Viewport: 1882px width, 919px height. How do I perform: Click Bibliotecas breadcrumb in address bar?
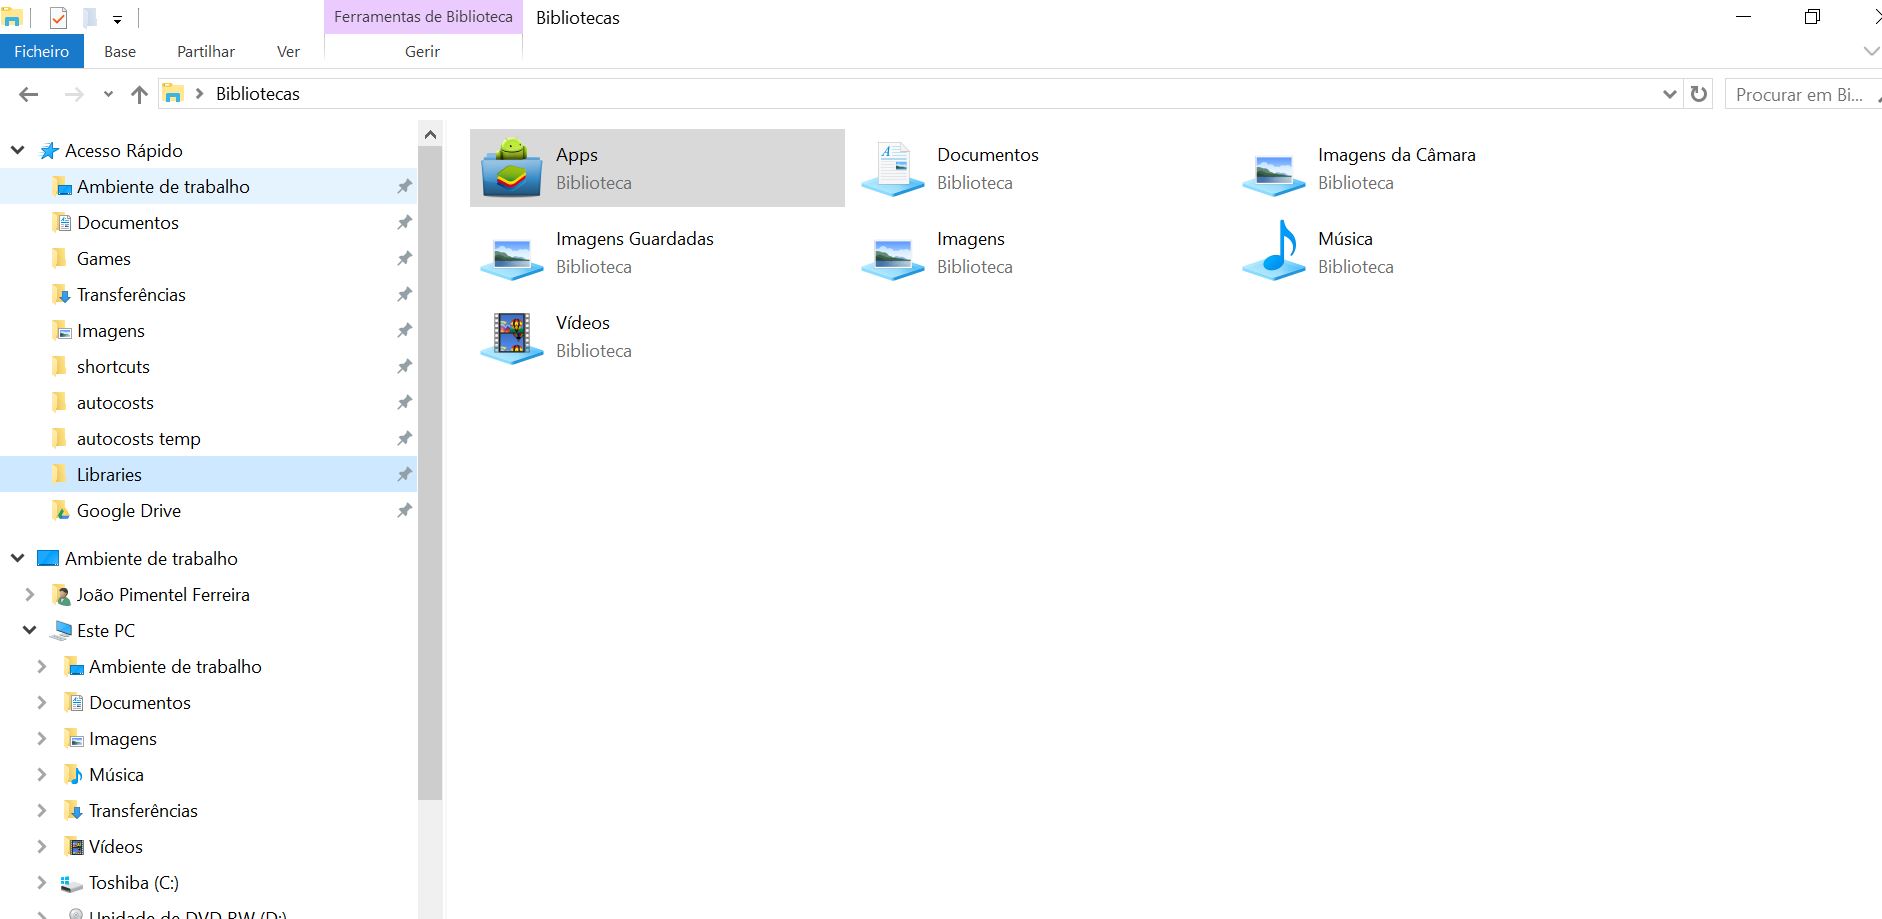(258, 94)
